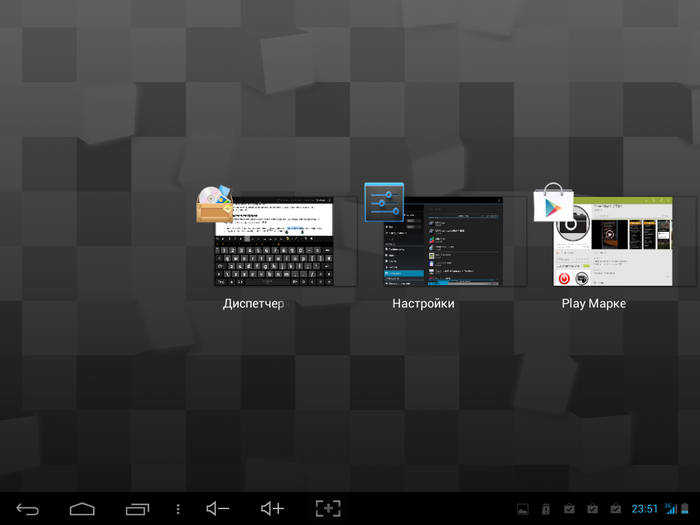
Task: Tap the Recent apps navigation icon
Action: coord(138,509)
